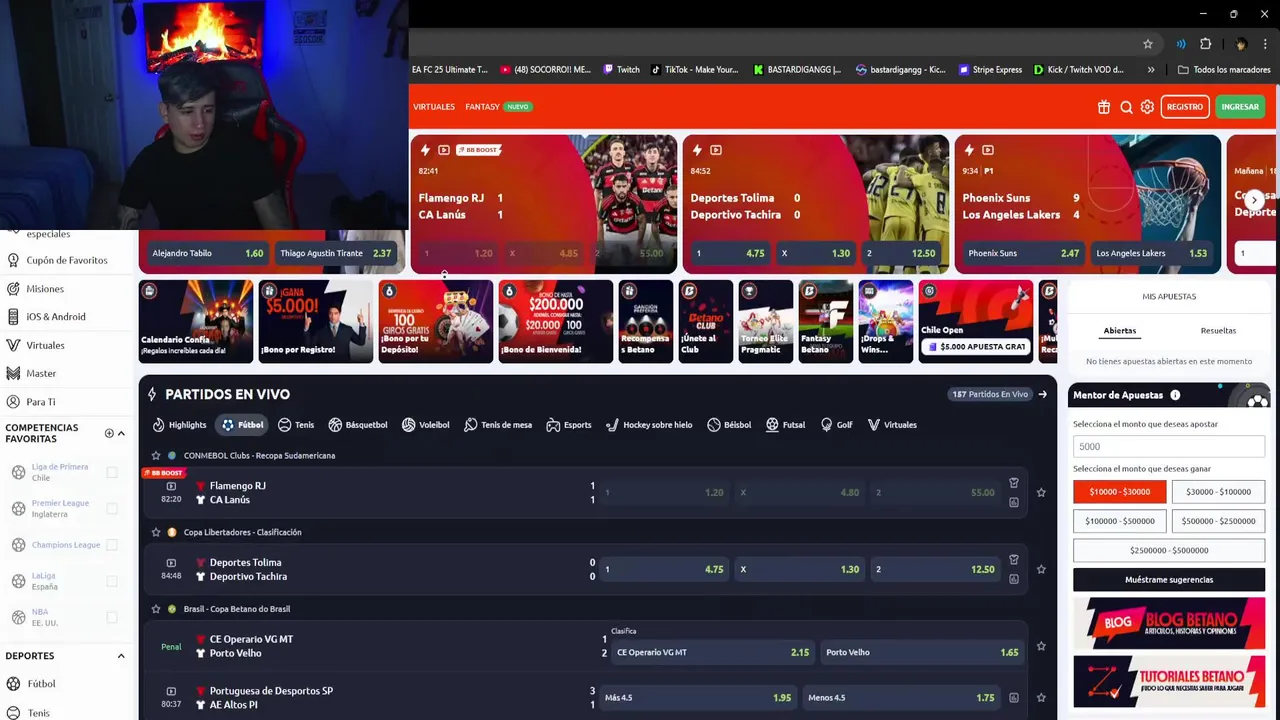Viewport: 1280px width, 720px height.
Task: Show more bookmarks with the chevron
Action: pos(1151,70)
